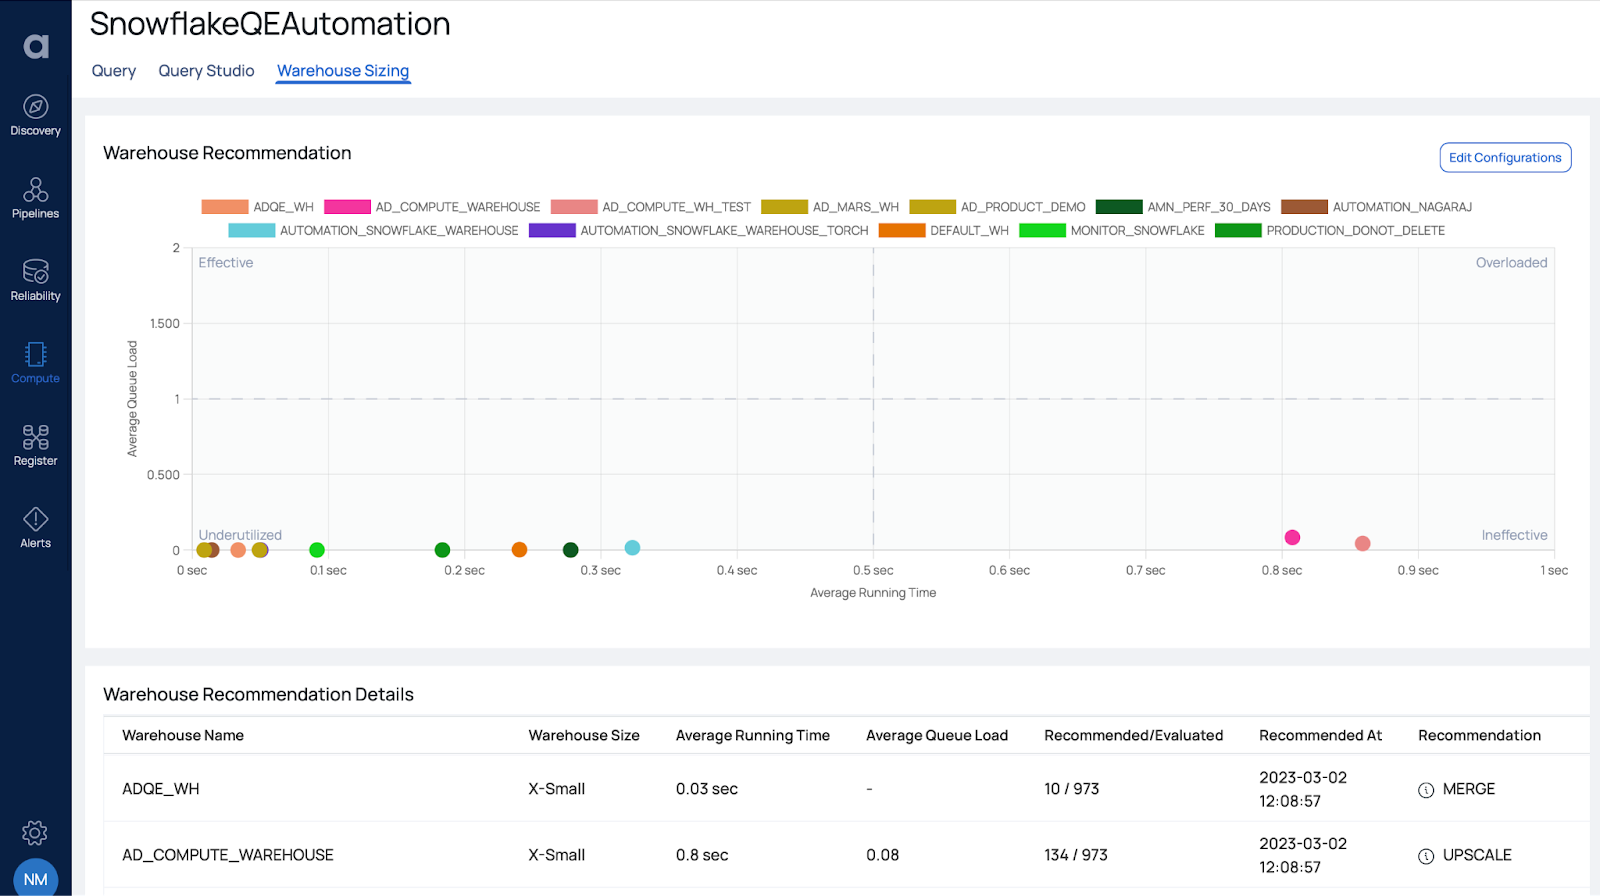Click info icon beside UPSCALE recommendation
This screenshot has height=896, width=1600.
[x=1426, y=856]
